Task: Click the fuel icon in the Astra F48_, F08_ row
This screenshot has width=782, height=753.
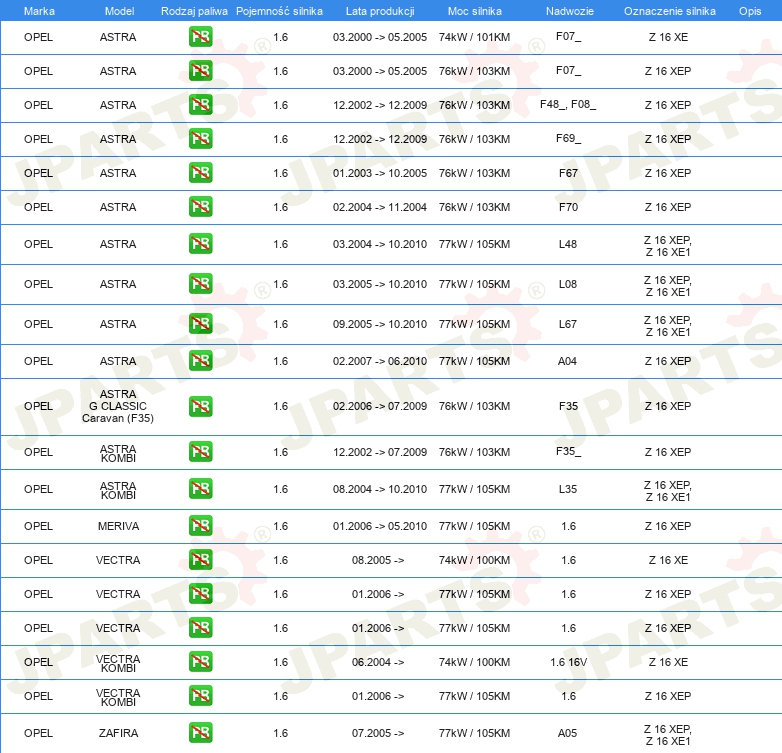Action: [x=200, y=105]
